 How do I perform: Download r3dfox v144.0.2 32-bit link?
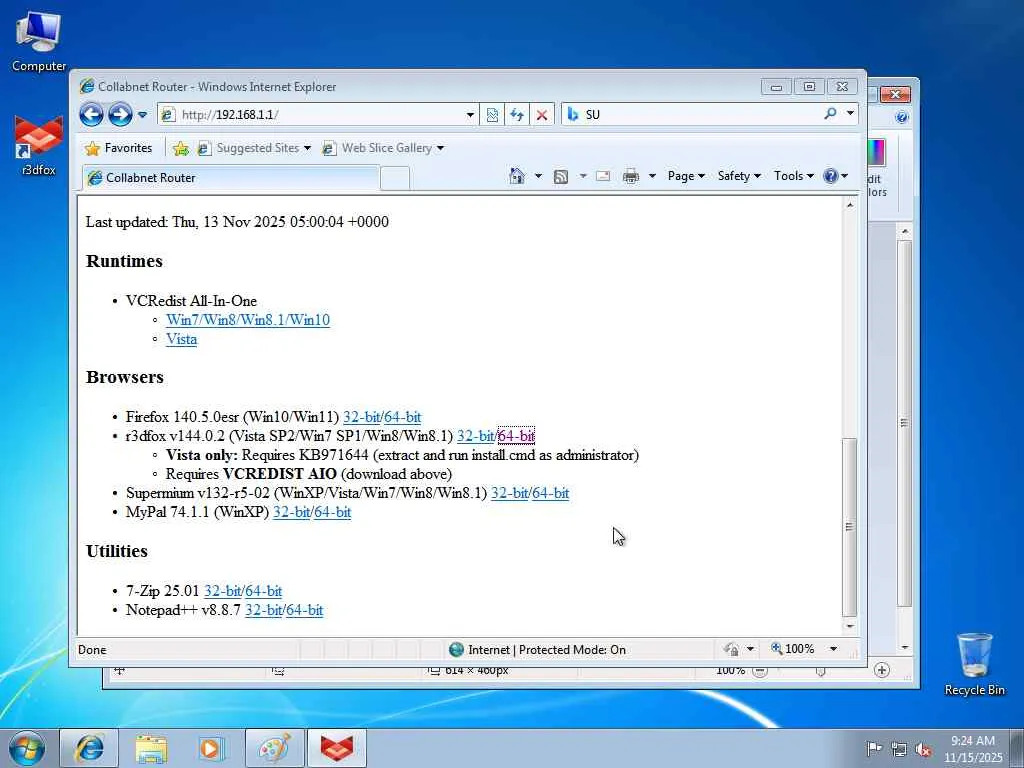click(x=475, y=436)
